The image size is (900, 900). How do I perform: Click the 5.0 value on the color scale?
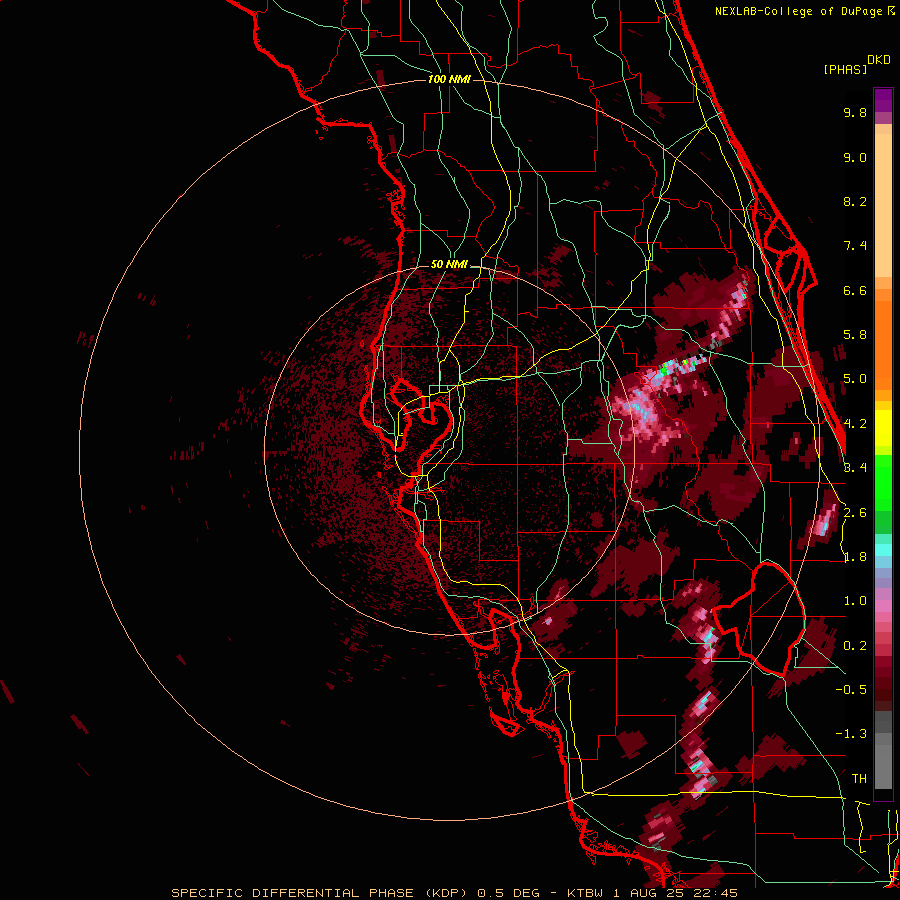click(855, 379)
